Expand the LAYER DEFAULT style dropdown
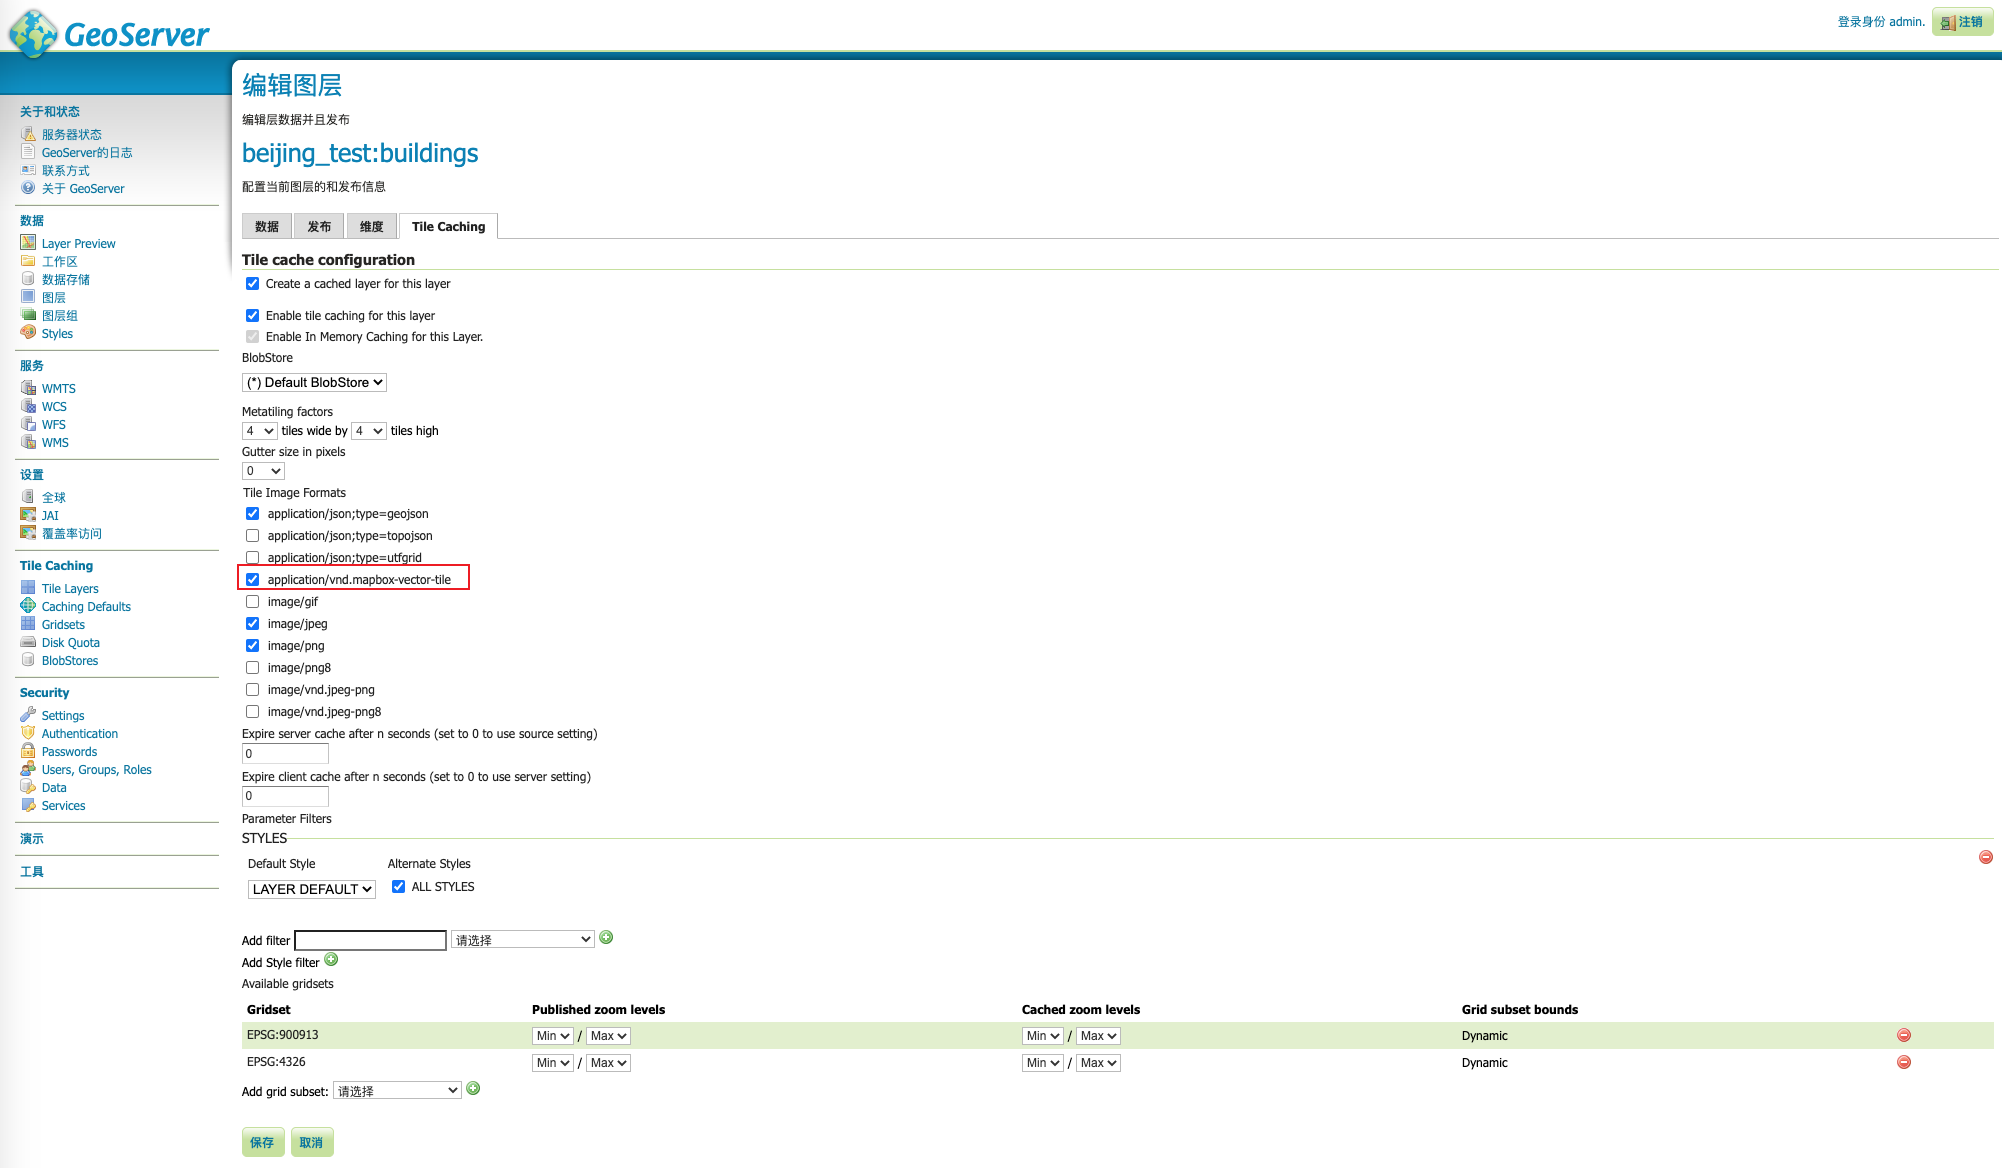Screen dimensions: 2002x1168 [311, 890]
